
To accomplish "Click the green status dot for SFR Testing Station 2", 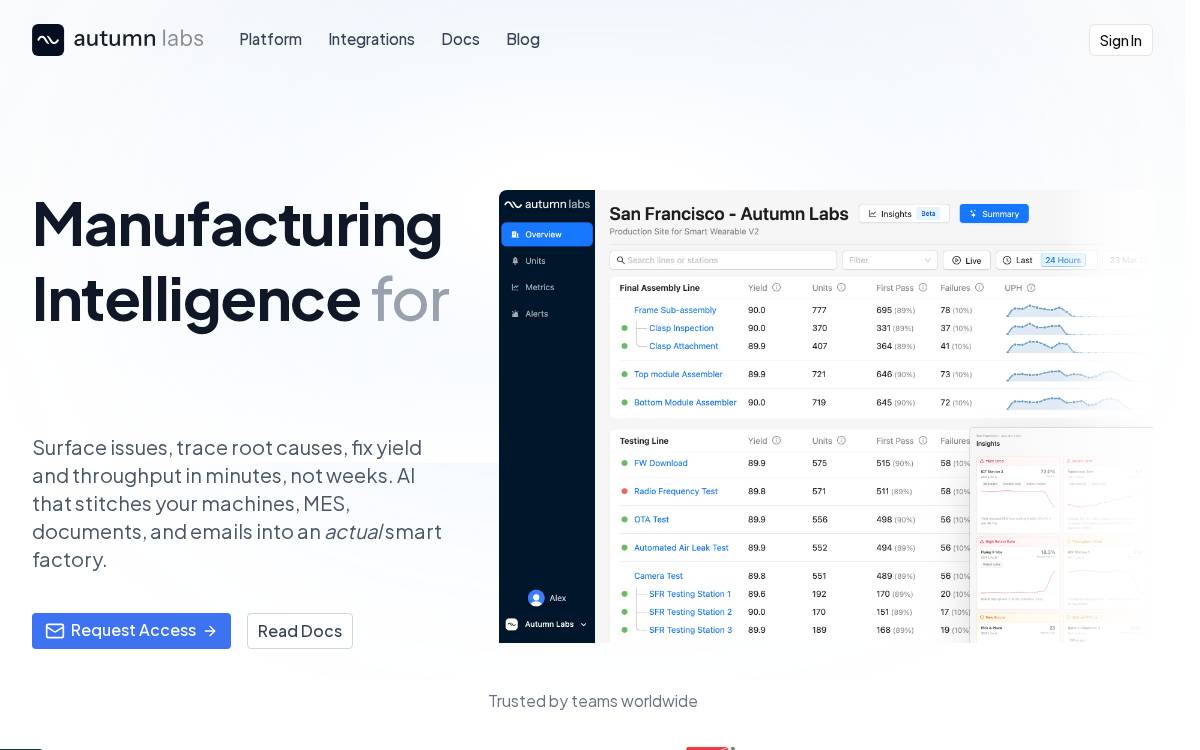I will tap(624, 612).
